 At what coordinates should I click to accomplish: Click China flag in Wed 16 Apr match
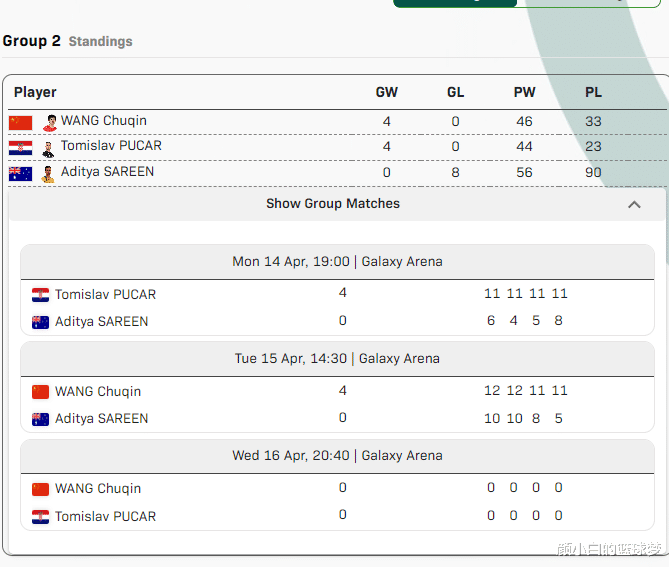[40, 489]
